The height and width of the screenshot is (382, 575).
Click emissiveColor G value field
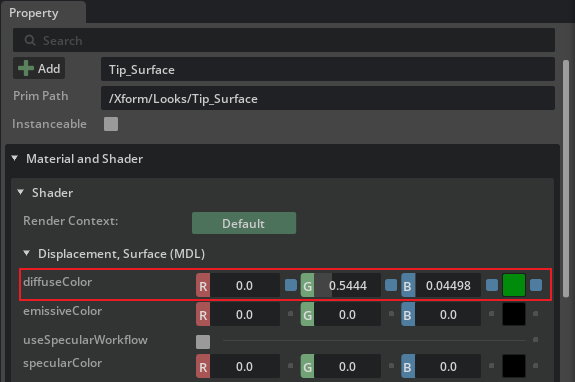[348, 315]
